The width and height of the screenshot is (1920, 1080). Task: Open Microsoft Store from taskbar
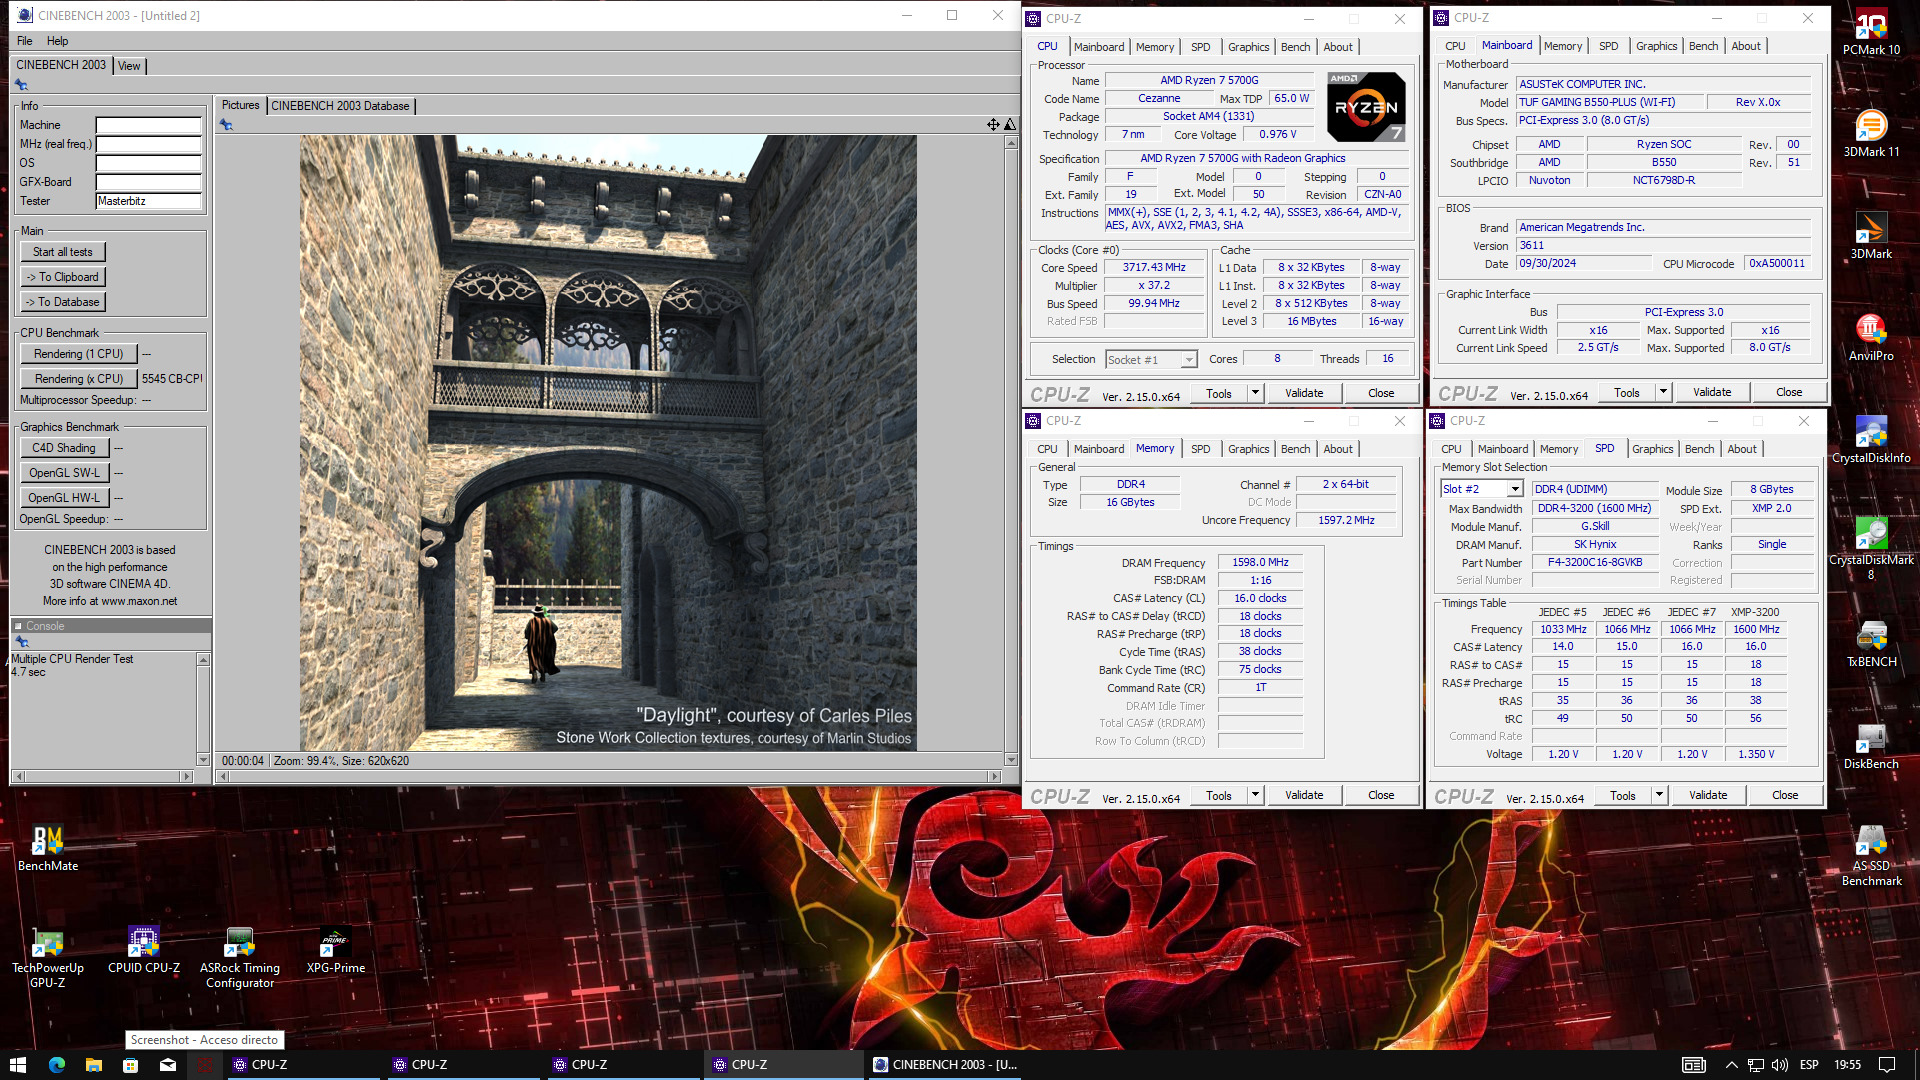tap(130, 1065)
